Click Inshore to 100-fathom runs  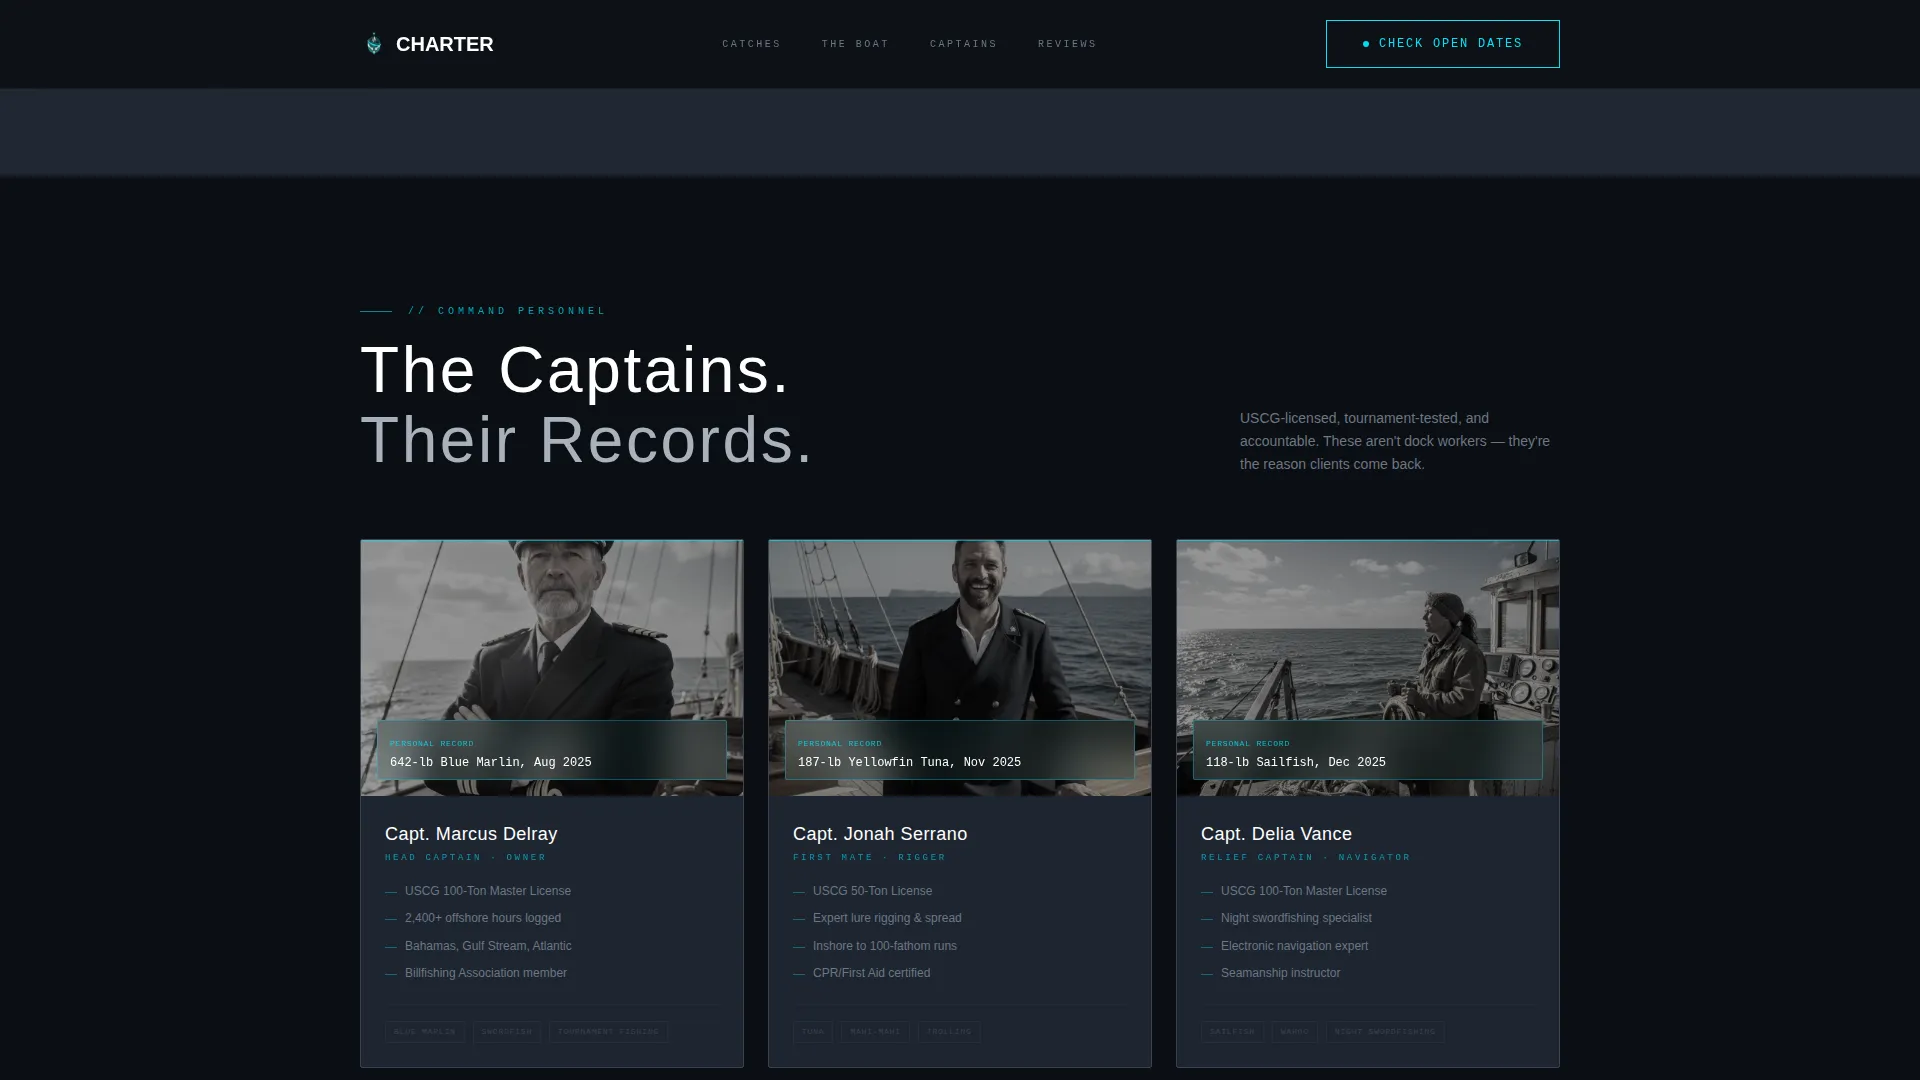coord(885,946)
